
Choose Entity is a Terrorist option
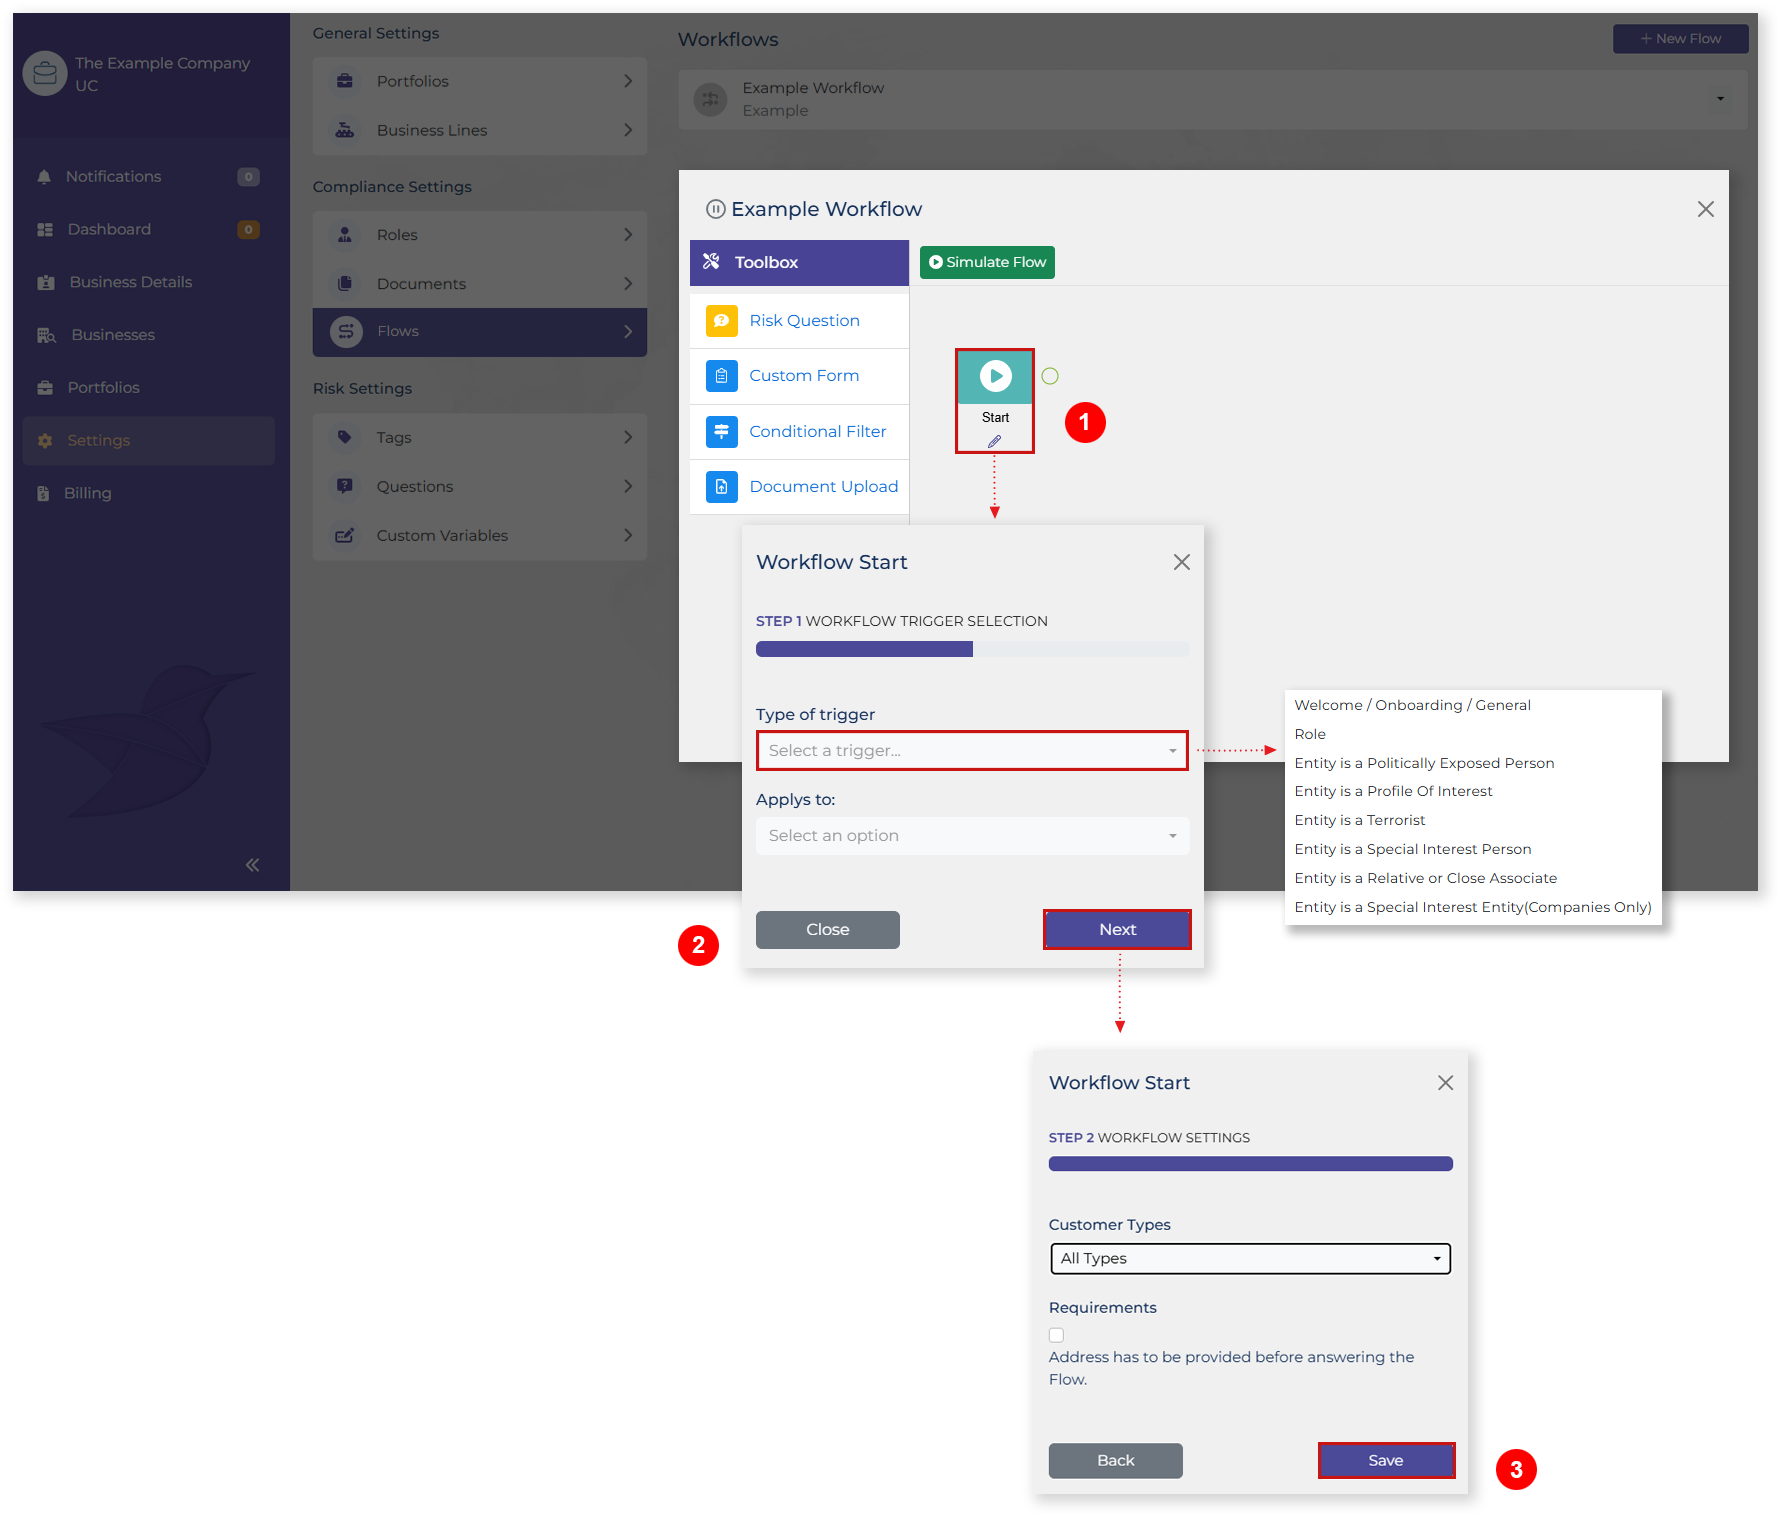pyautogui.click(x=1360, y=821)
